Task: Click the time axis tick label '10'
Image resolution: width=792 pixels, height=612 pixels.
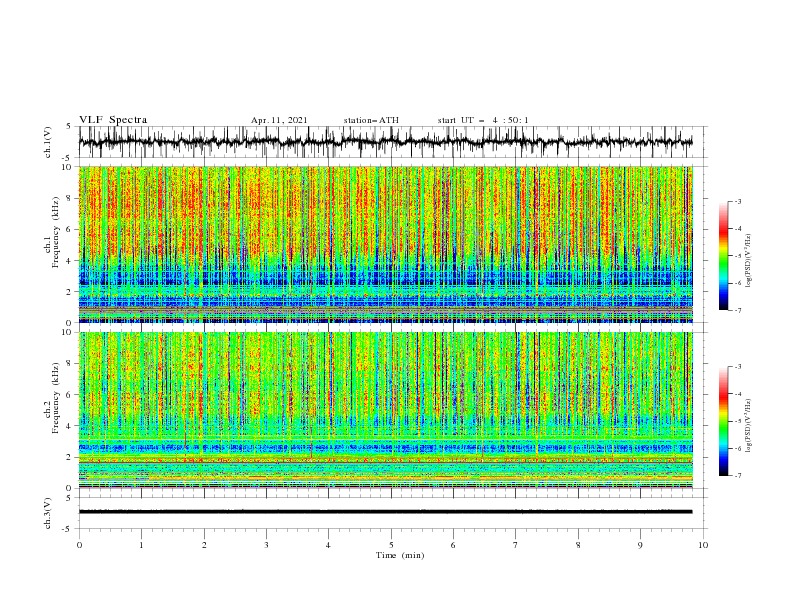Action: click(703, 545)
